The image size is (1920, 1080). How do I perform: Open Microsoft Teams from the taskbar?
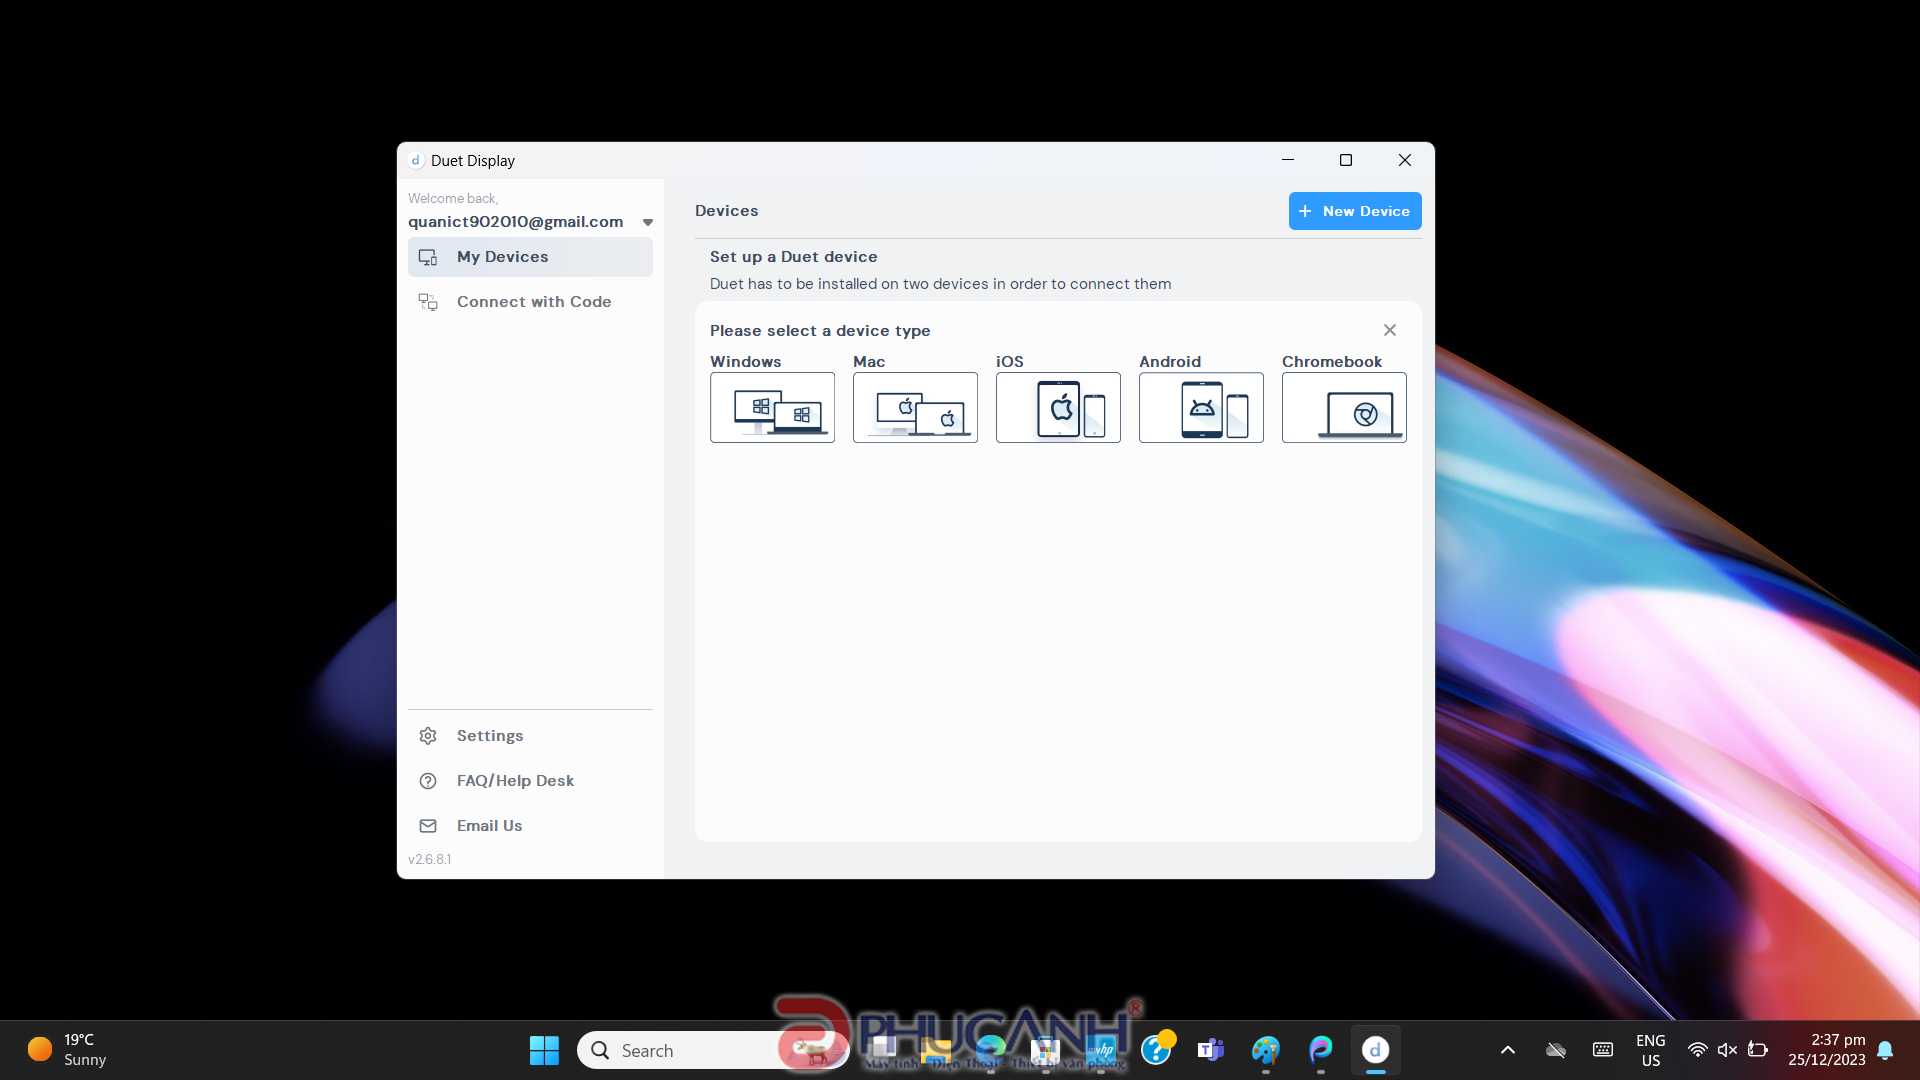(1211, 1050)
